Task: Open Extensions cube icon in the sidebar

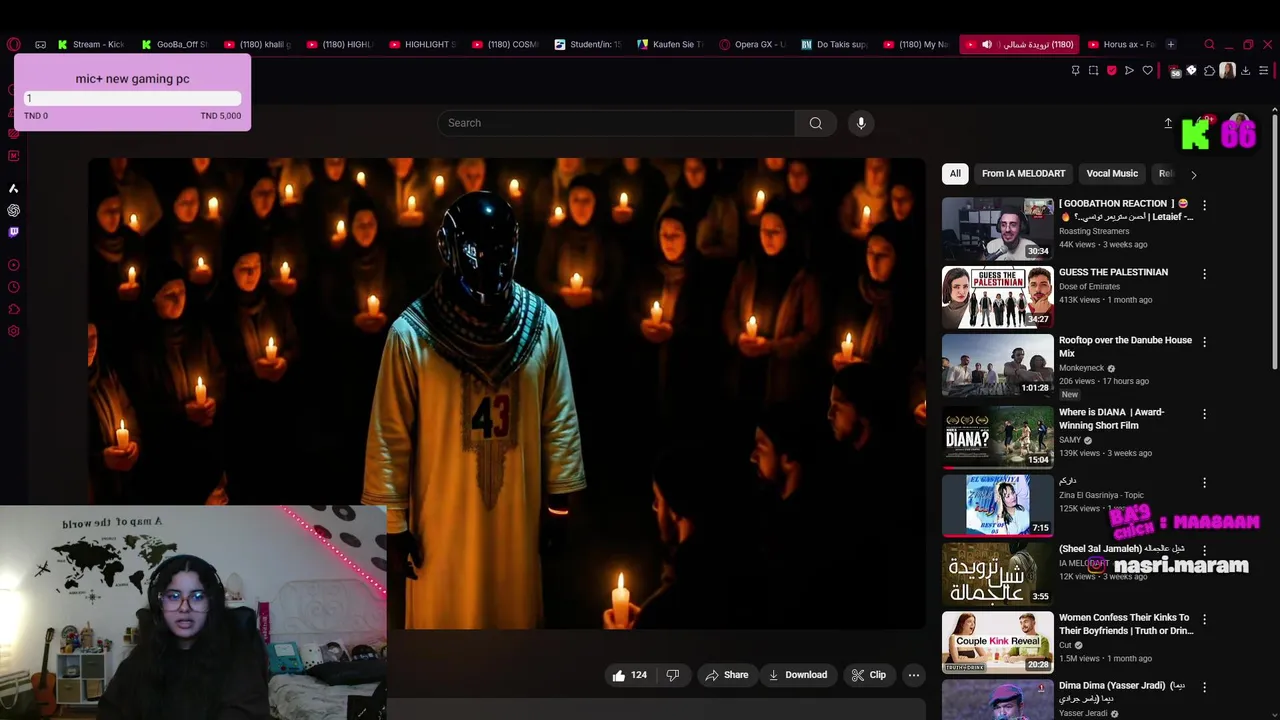Action: [13, 309]
